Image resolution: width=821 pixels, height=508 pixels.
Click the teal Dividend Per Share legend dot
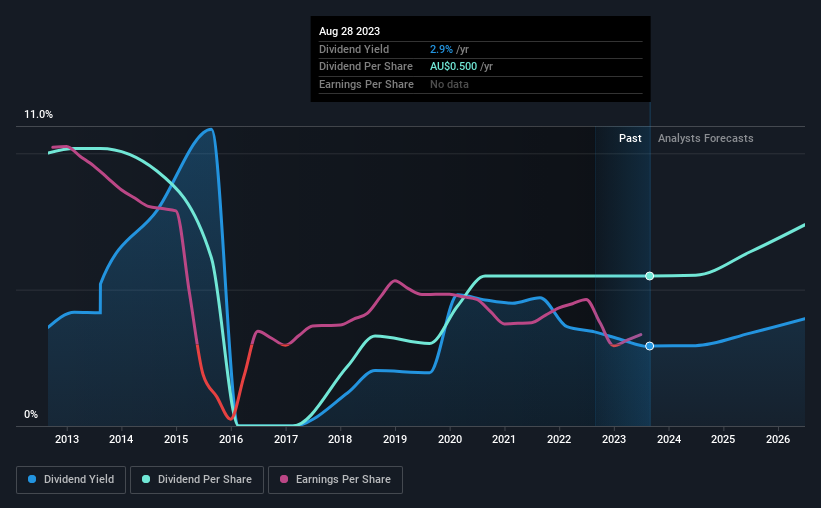(x=146, y=479)
